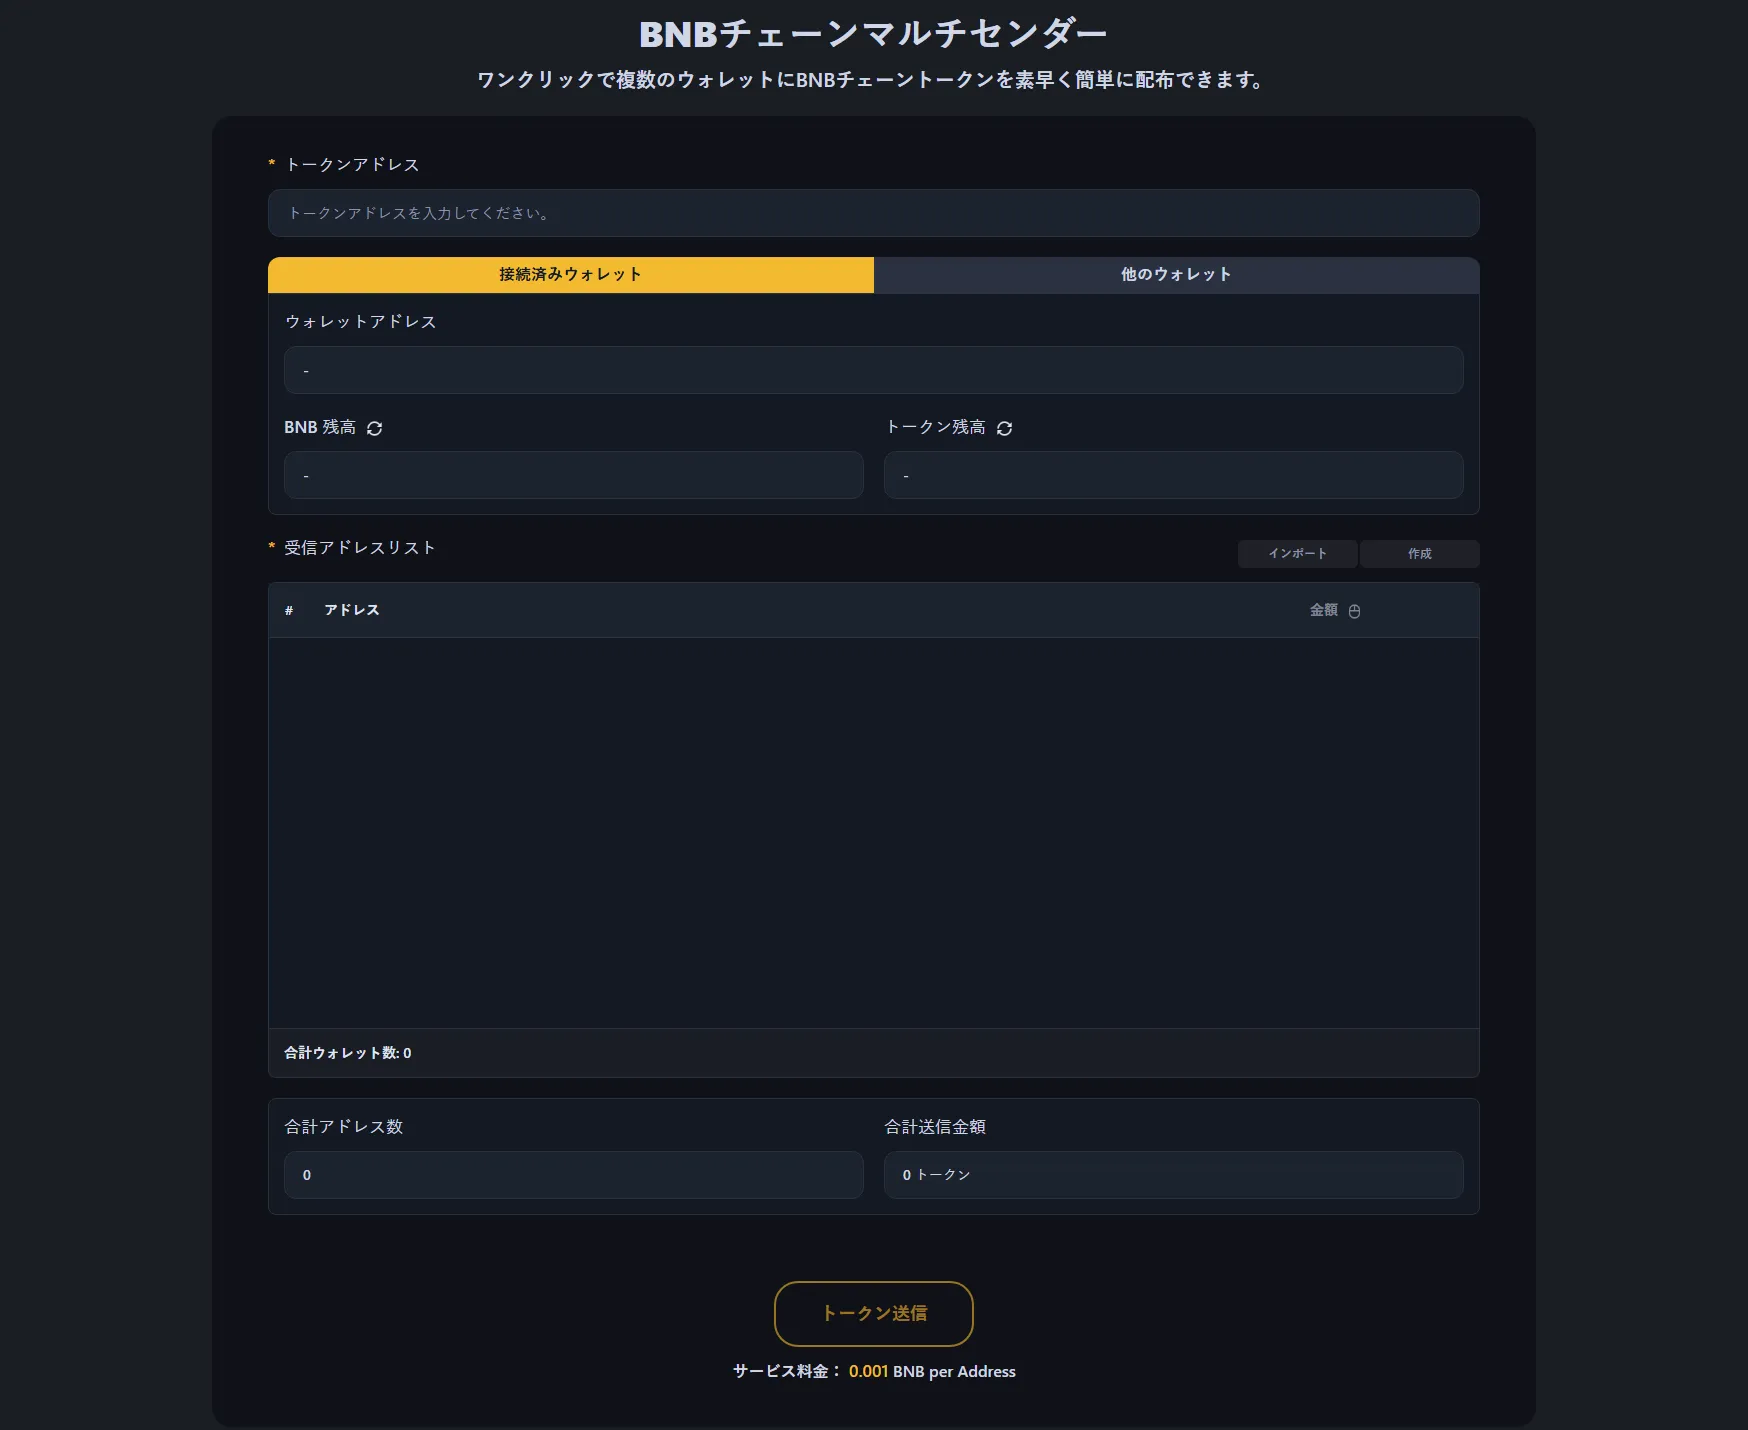Image resolution: width=1748 pixels, height=1430 pixels.
Task: Refresh the BNB 残高 balance
Action: (x=375, y=428)
